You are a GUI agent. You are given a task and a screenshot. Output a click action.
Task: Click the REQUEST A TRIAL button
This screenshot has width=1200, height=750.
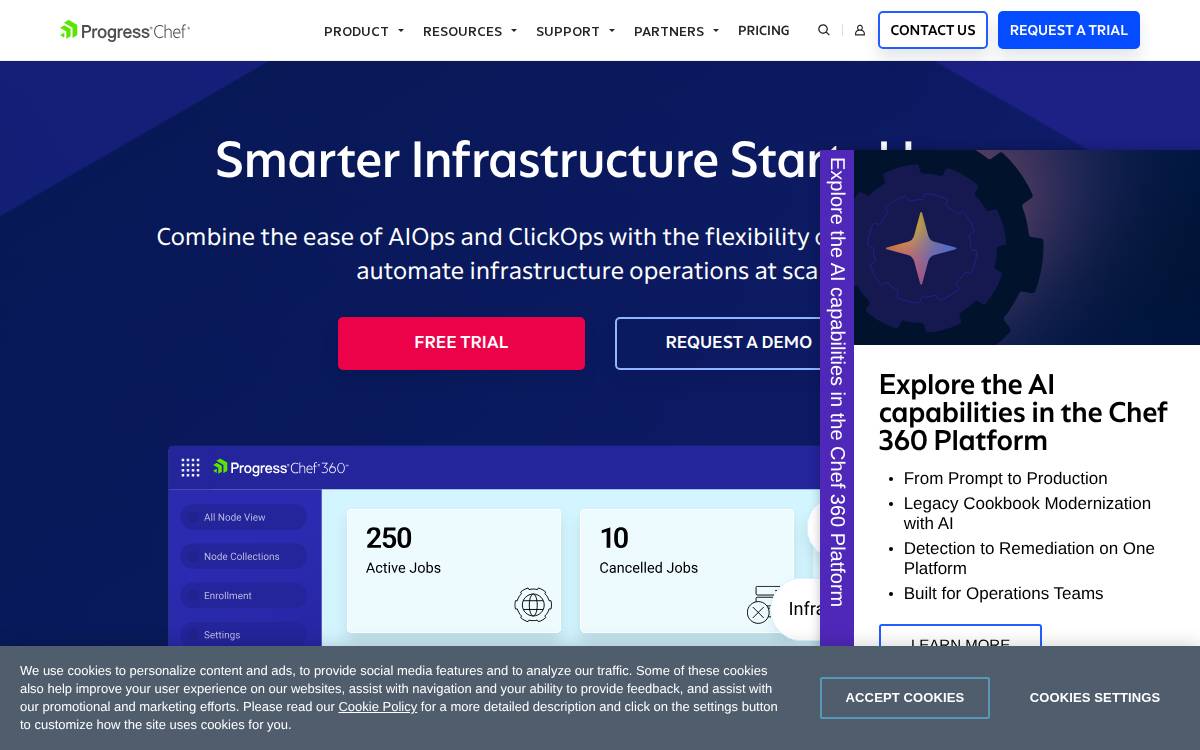coord(1069,30)
